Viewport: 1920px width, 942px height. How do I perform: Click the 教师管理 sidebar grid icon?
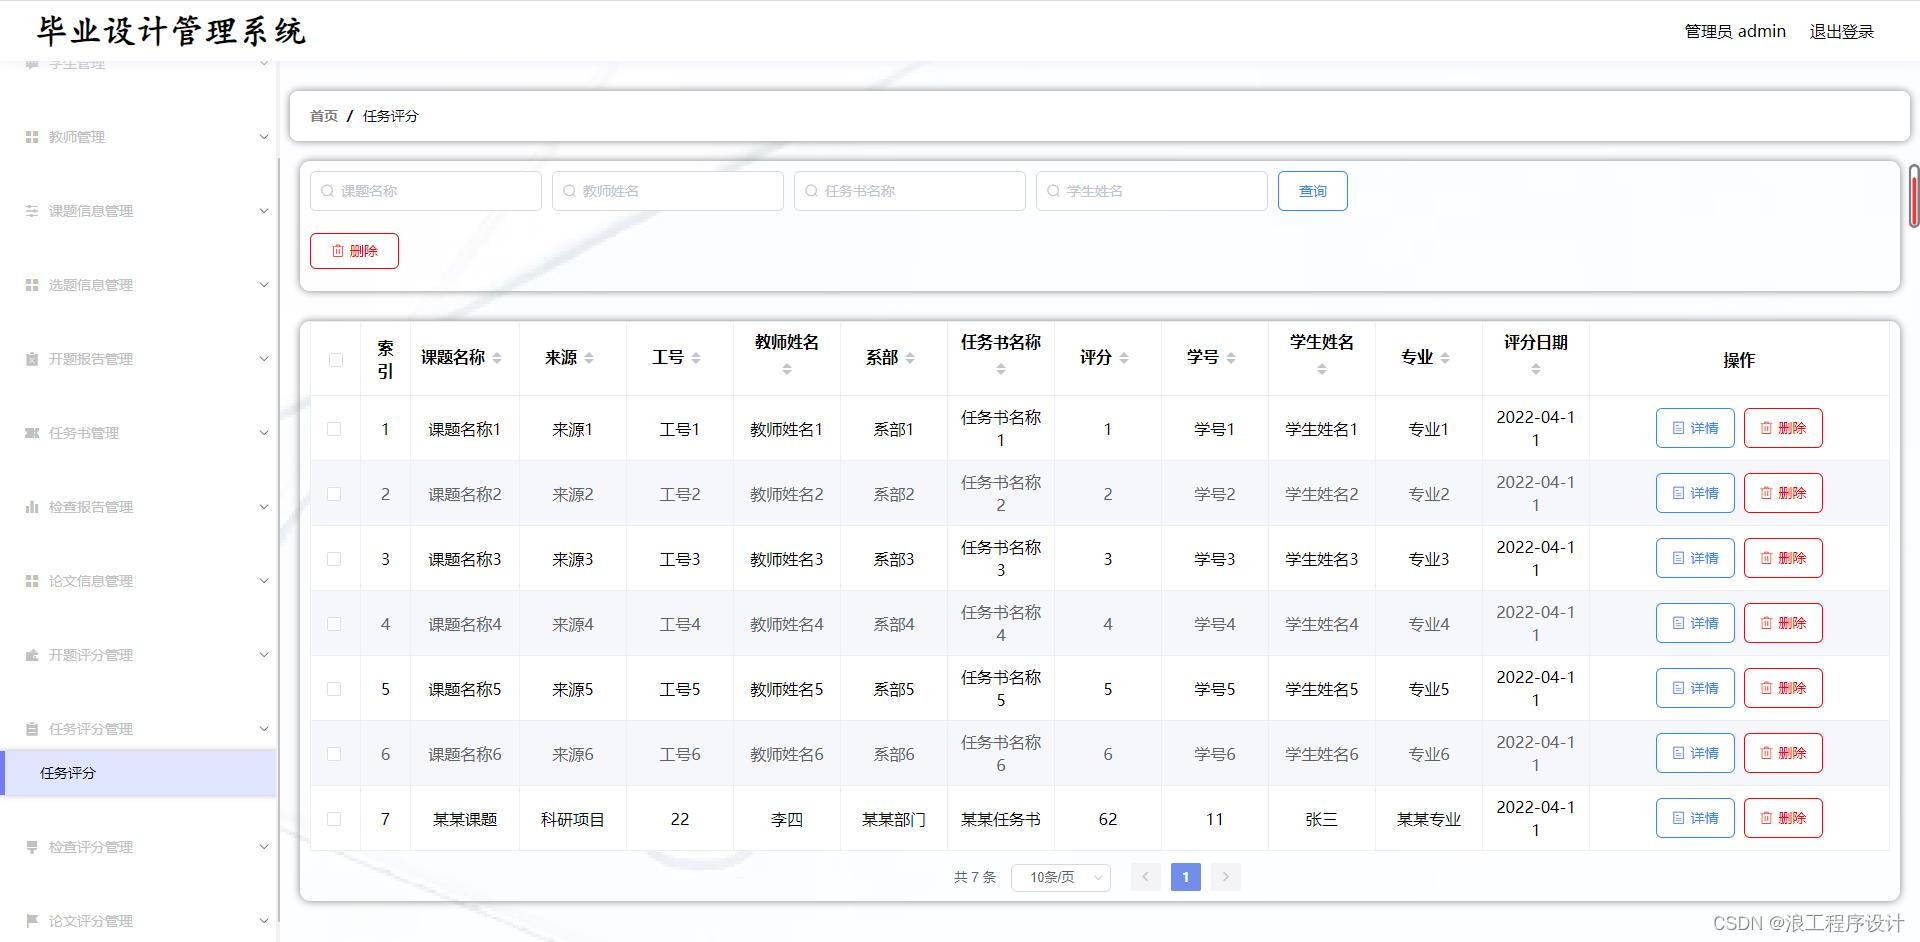[x=32, y=137]
